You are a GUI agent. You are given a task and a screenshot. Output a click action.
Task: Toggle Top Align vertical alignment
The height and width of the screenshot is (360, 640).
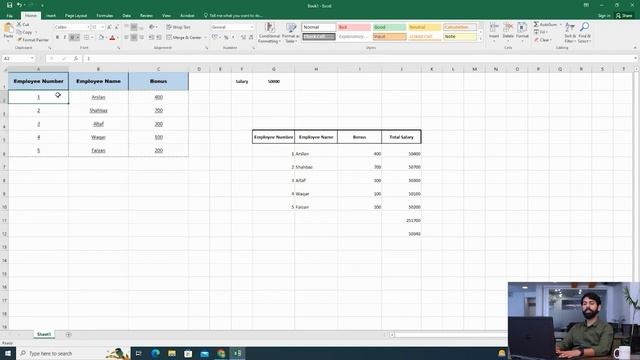click(127, 27)
